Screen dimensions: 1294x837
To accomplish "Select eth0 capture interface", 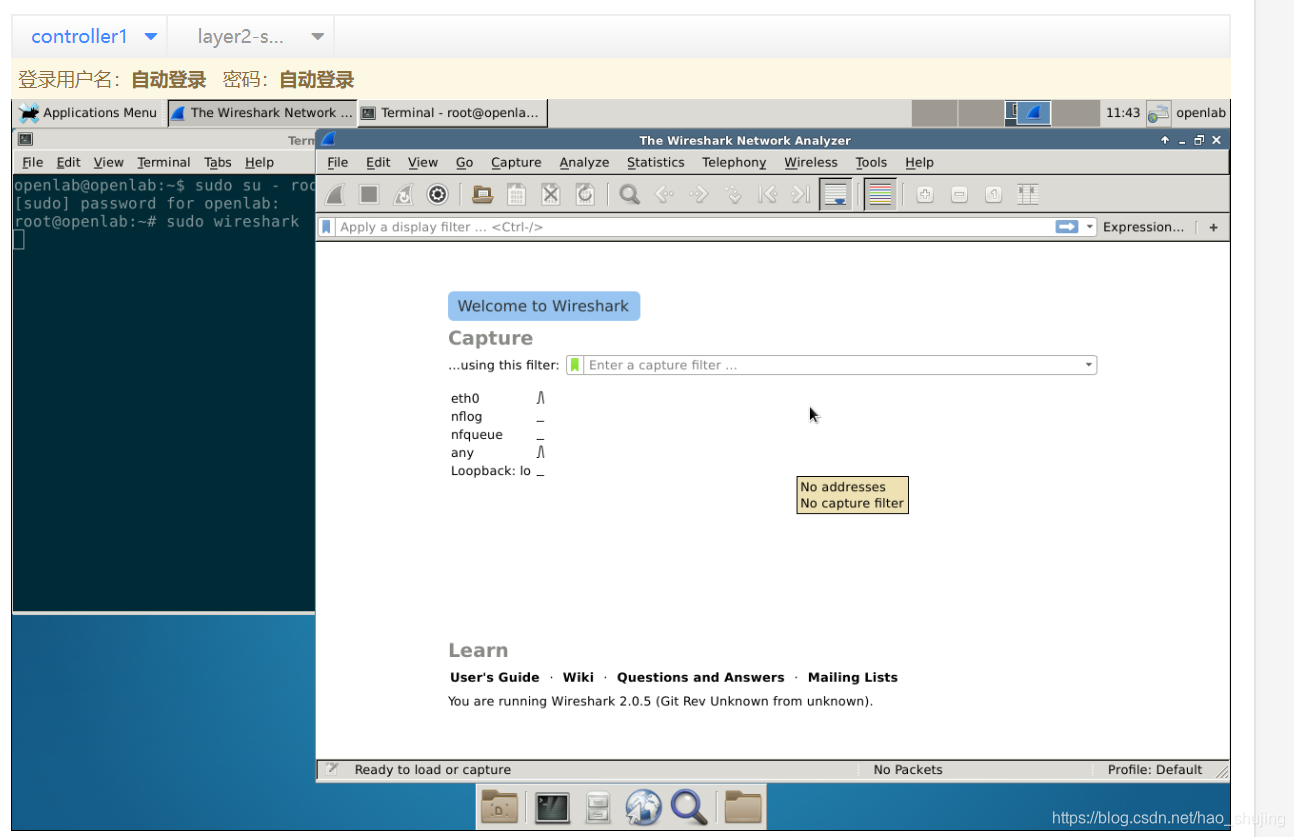I will click(465, 398).
